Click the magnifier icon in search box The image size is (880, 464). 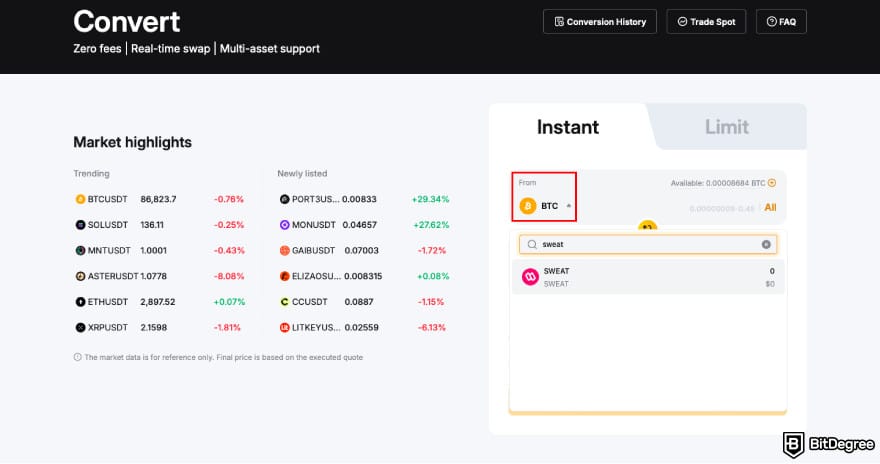click(x=532, y=244)
